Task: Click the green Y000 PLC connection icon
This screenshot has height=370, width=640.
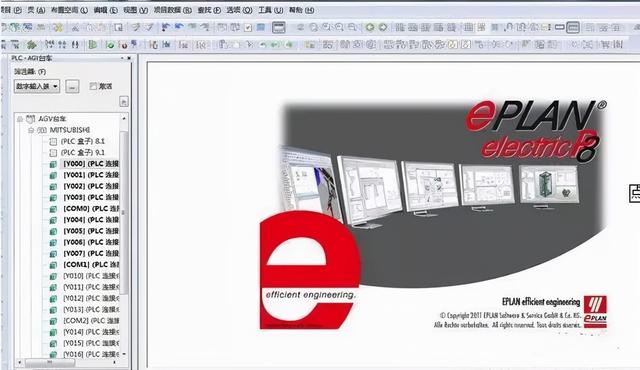Action: (53, 164)
